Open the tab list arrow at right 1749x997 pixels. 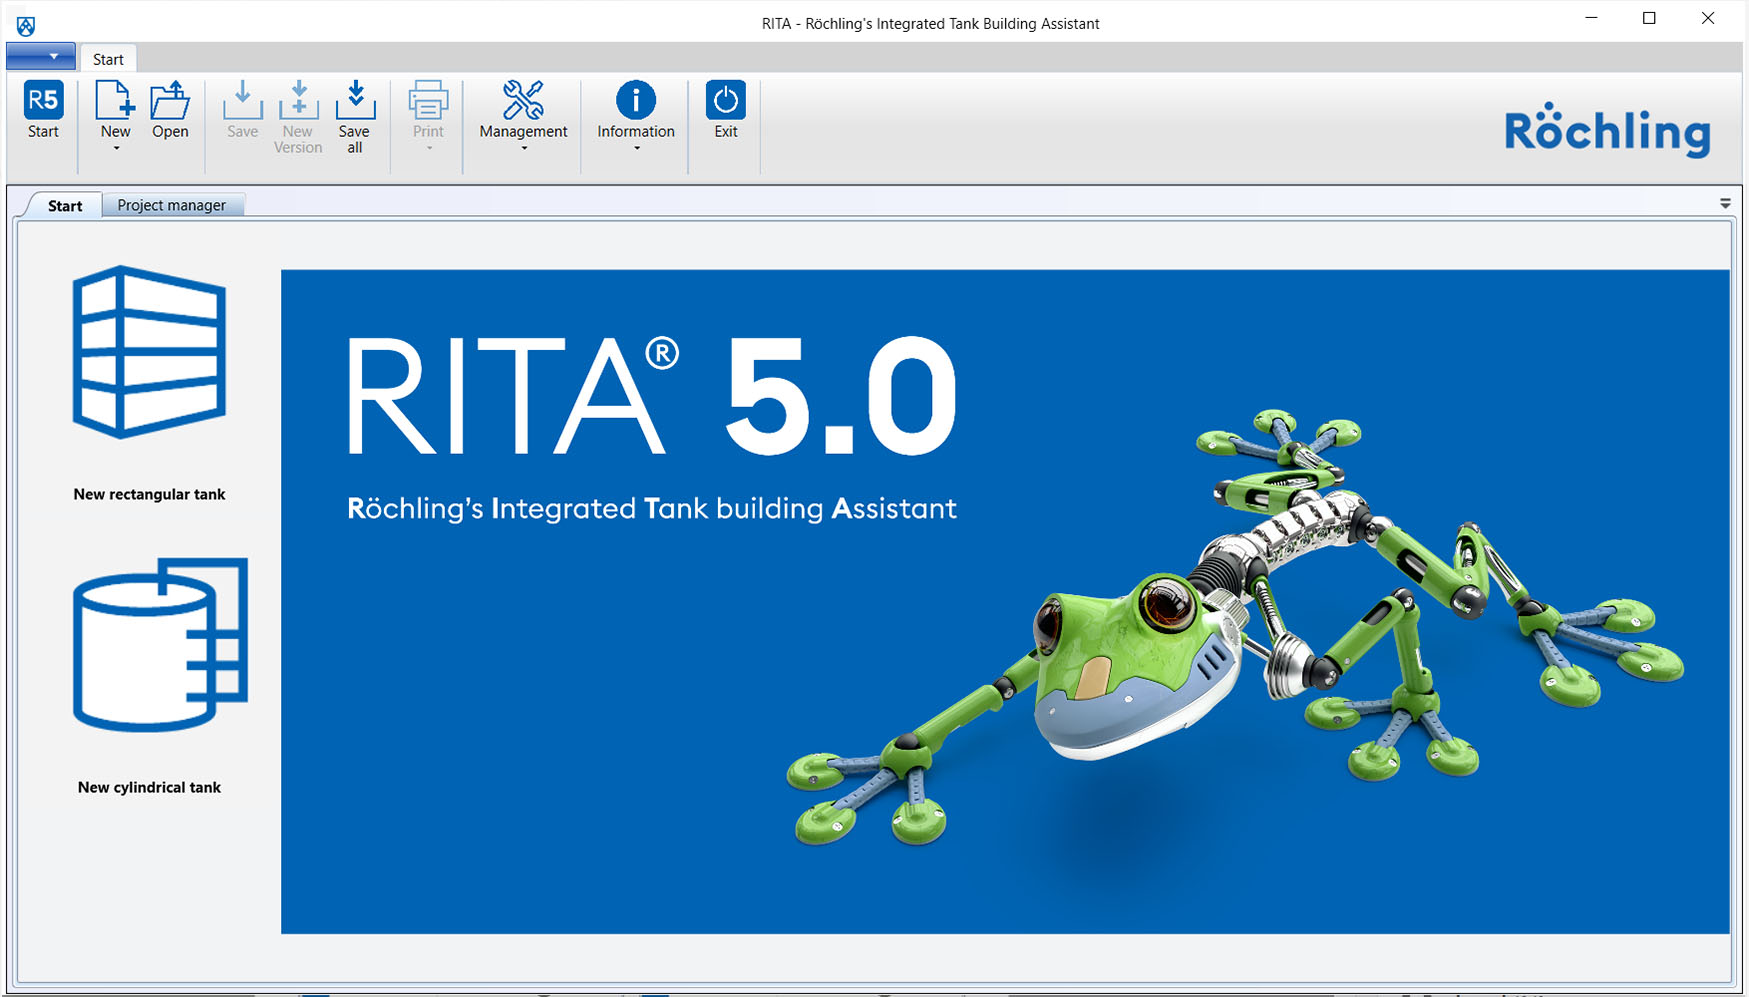(1725, 203)
